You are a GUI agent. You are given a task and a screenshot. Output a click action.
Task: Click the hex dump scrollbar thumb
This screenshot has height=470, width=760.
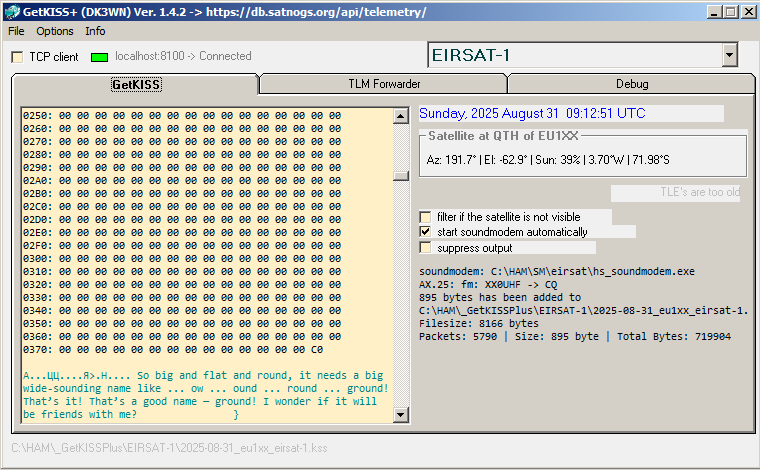[401, 176]
